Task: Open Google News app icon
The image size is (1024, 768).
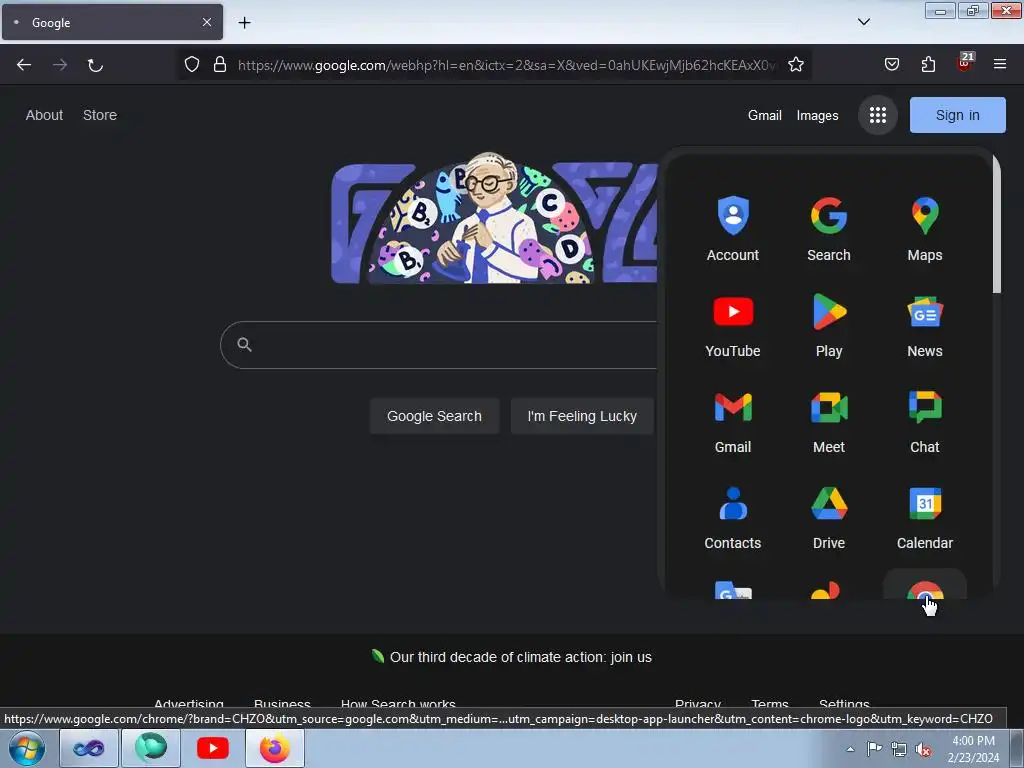Action: [925, 325]
